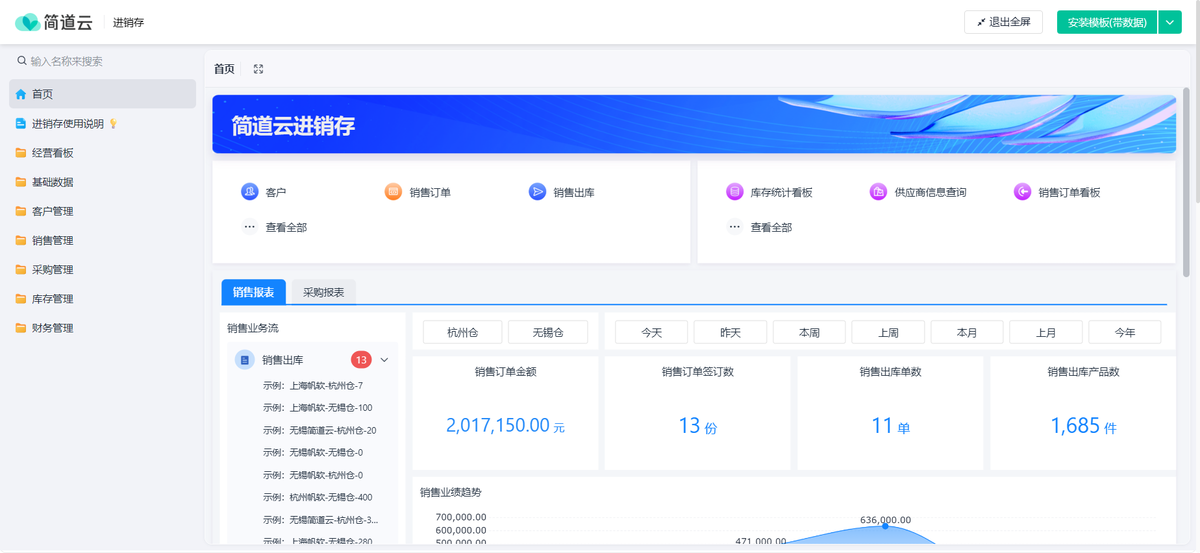Filter by 无锡仓 warehouse
Viewport: 1200px width, 553px height.
point(548,332)
